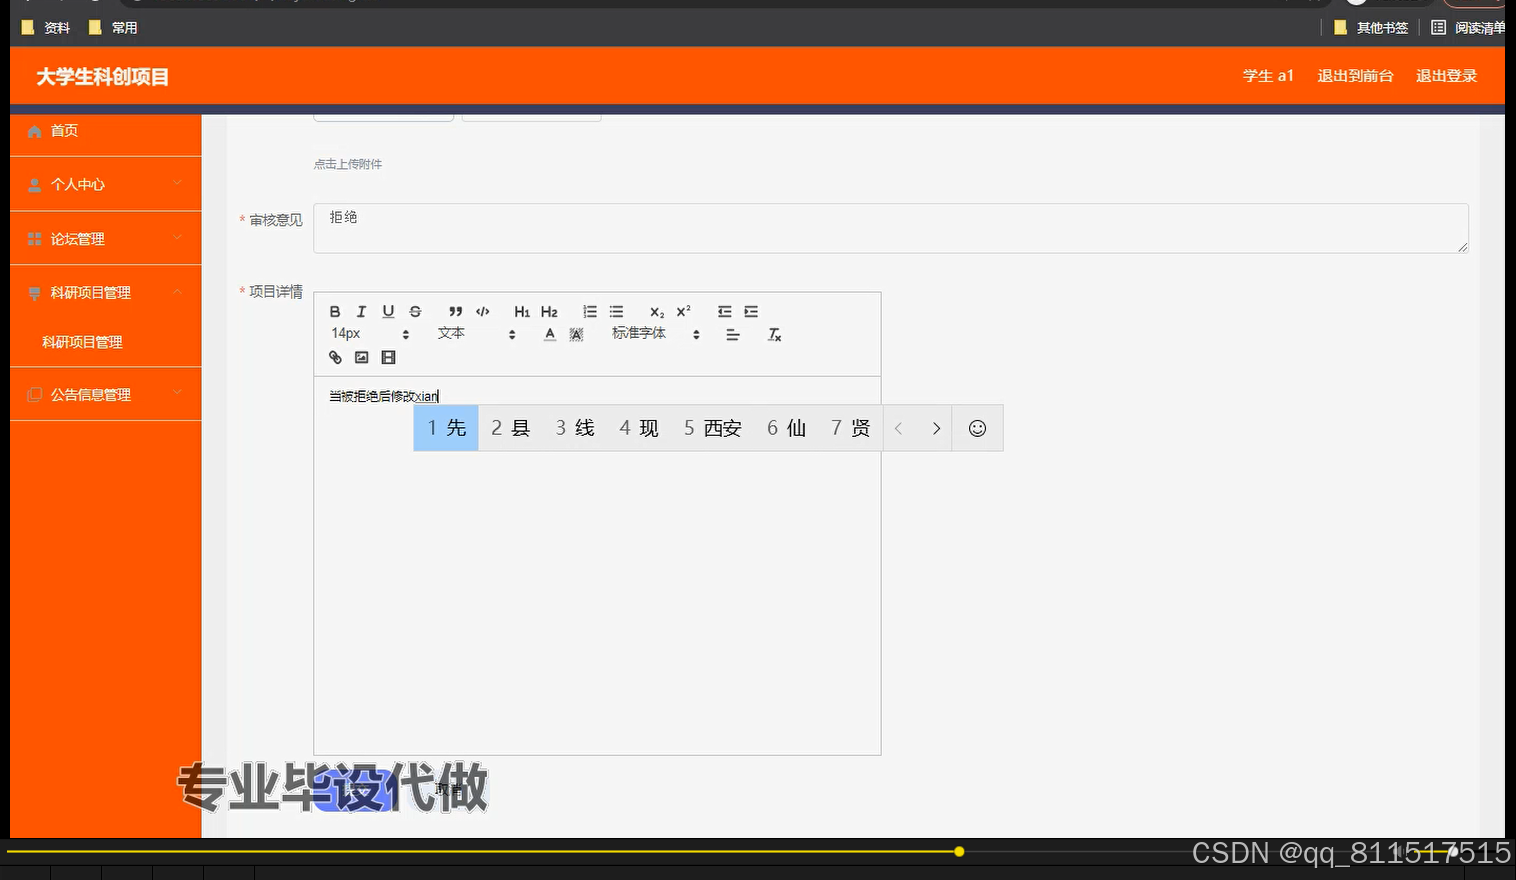Image resolution: width=1516 pixels, height=880 pixels.
Task: Open the 其他书签 bookmark folder
Action: point(1371,28)
